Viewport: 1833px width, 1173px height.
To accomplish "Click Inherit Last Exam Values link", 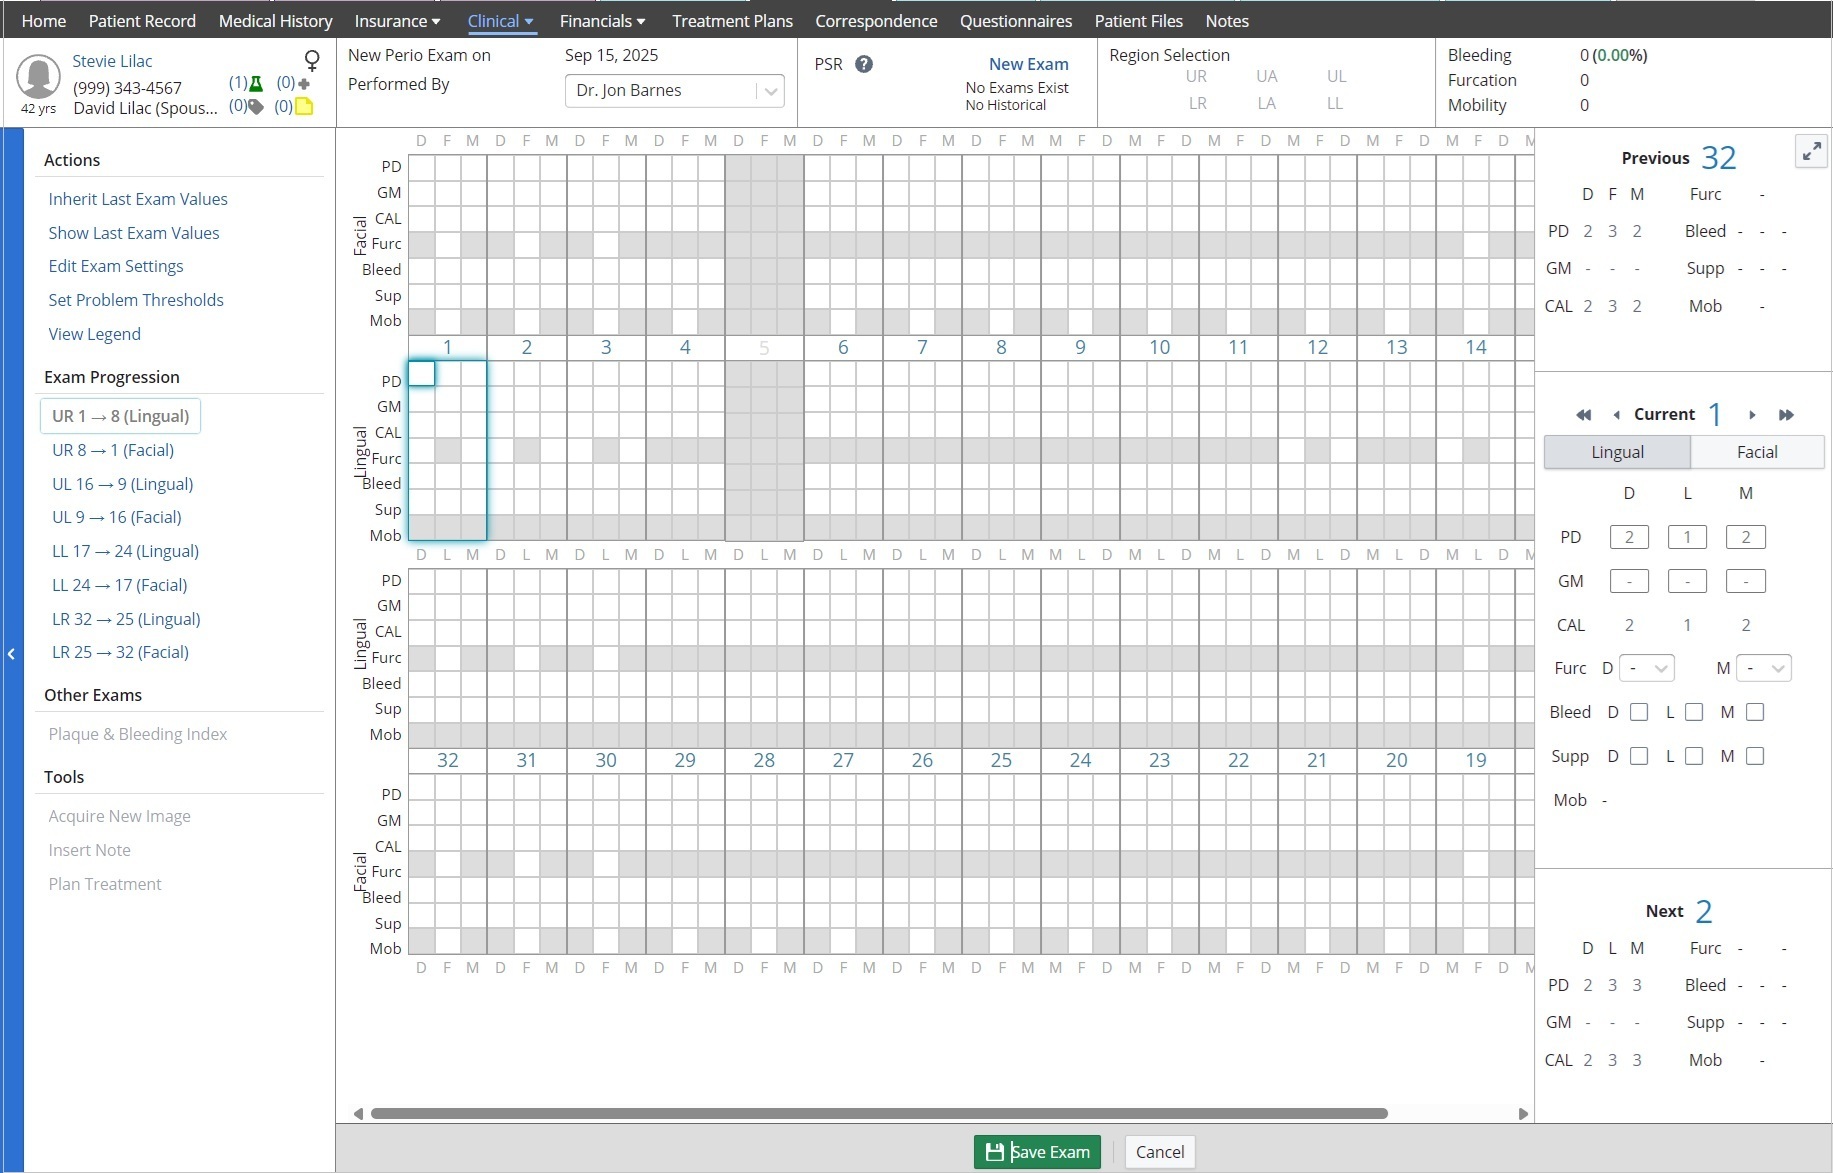I will pos(138,199).
